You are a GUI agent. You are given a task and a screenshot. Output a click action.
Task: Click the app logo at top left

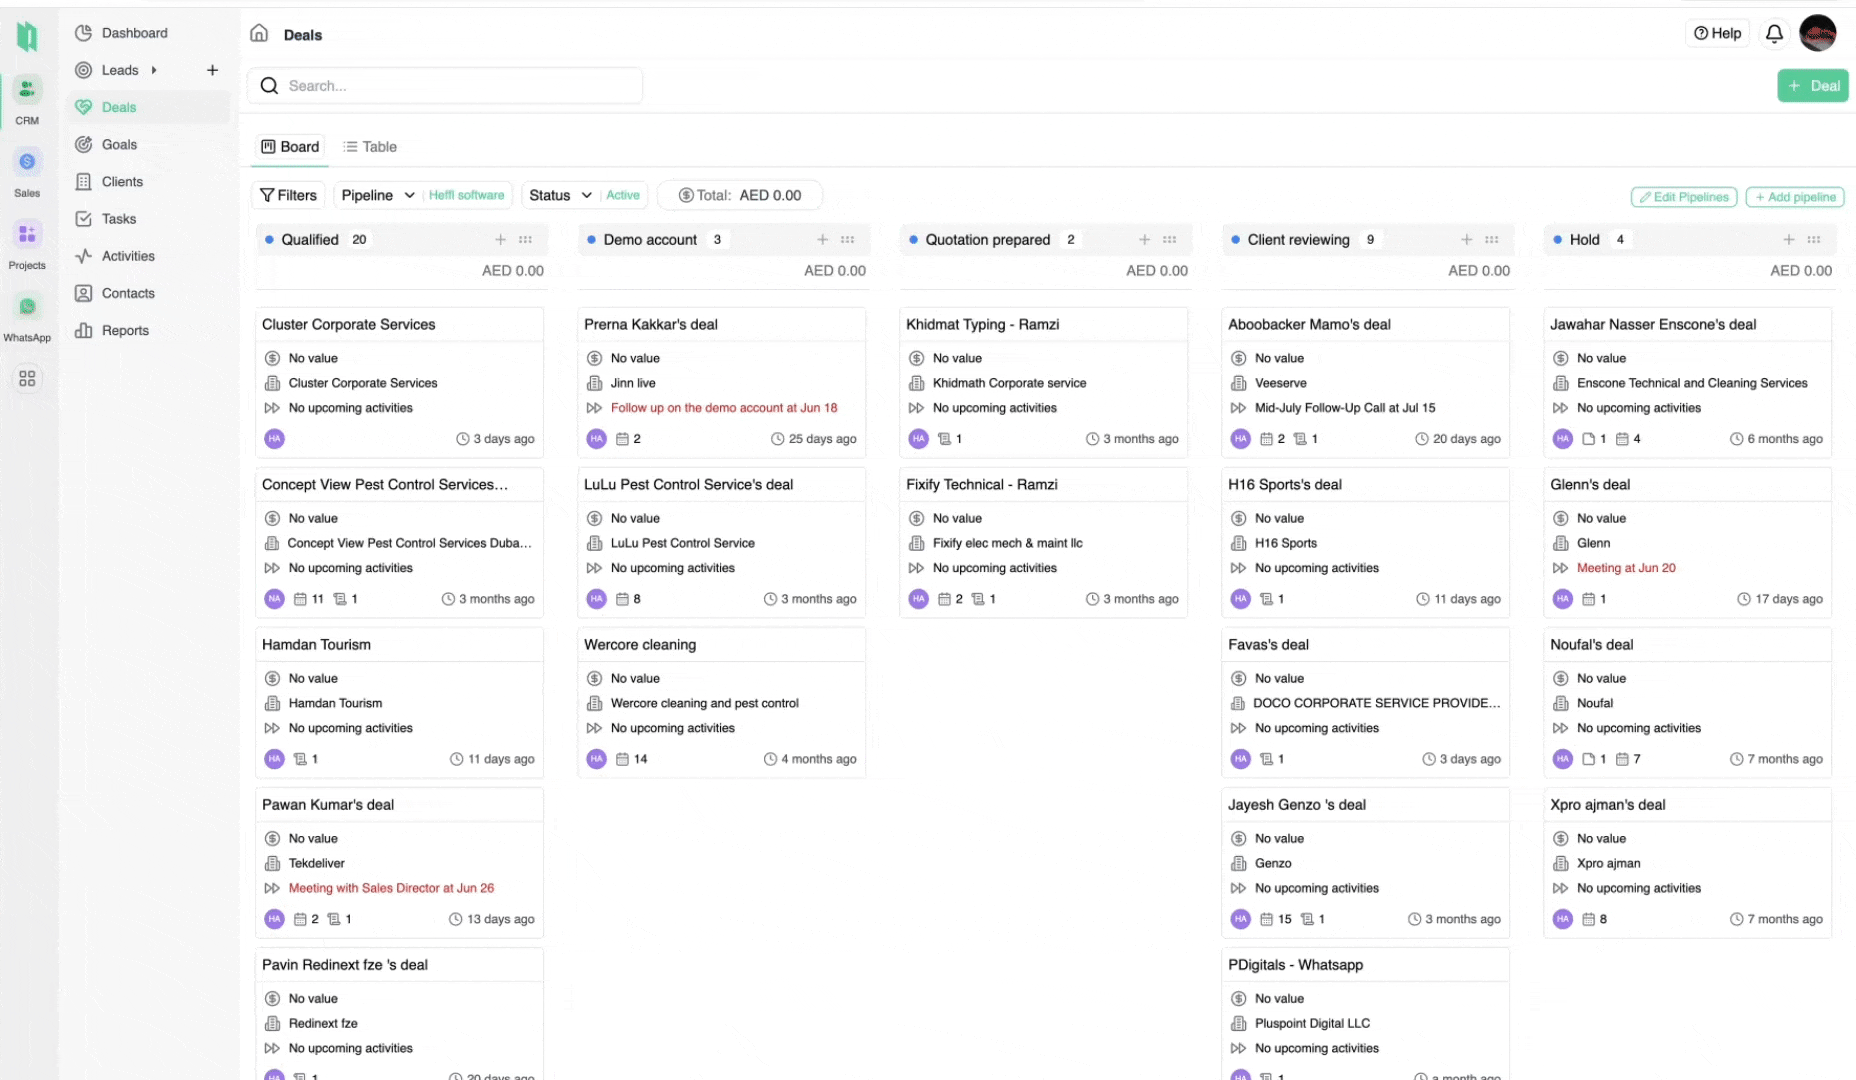27,36
